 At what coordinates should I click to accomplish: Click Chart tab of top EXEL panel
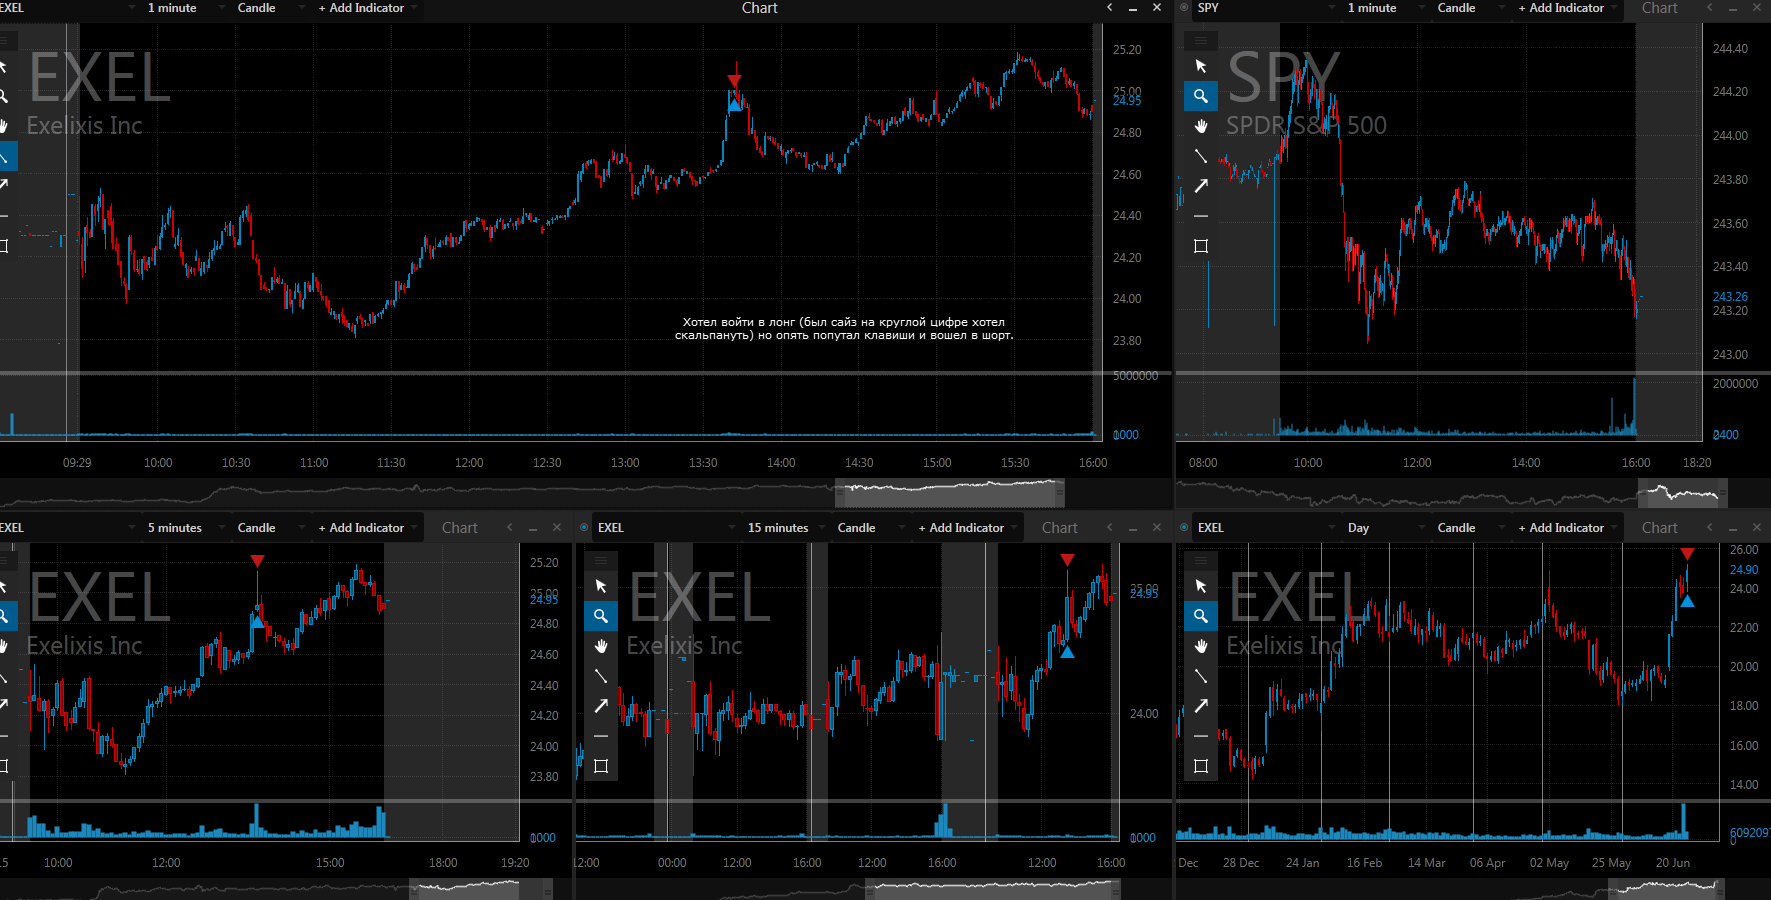[759, 8]
